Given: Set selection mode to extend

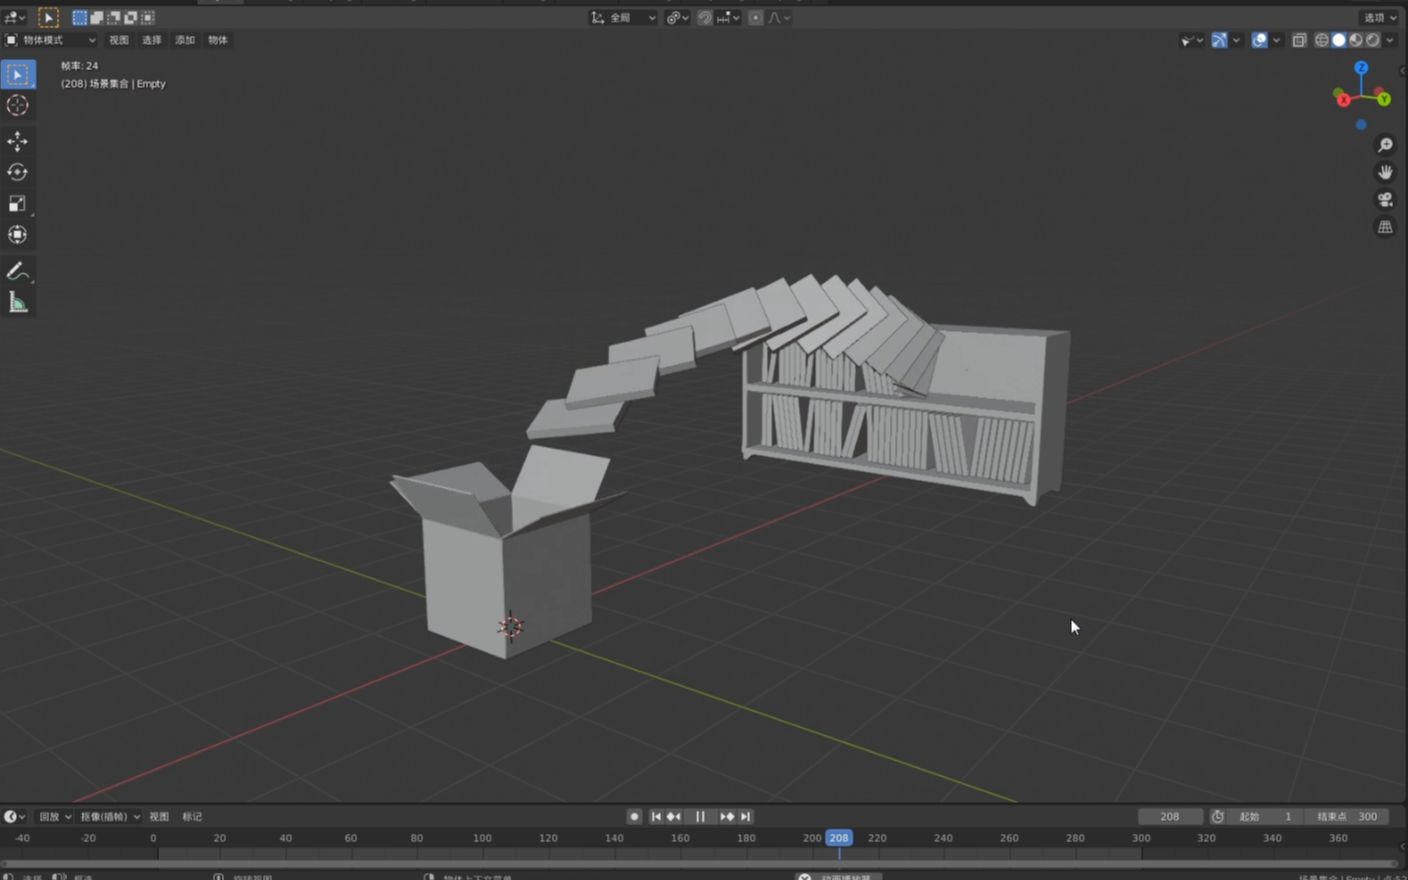Looking at the screenshot, I should (96, 17).
